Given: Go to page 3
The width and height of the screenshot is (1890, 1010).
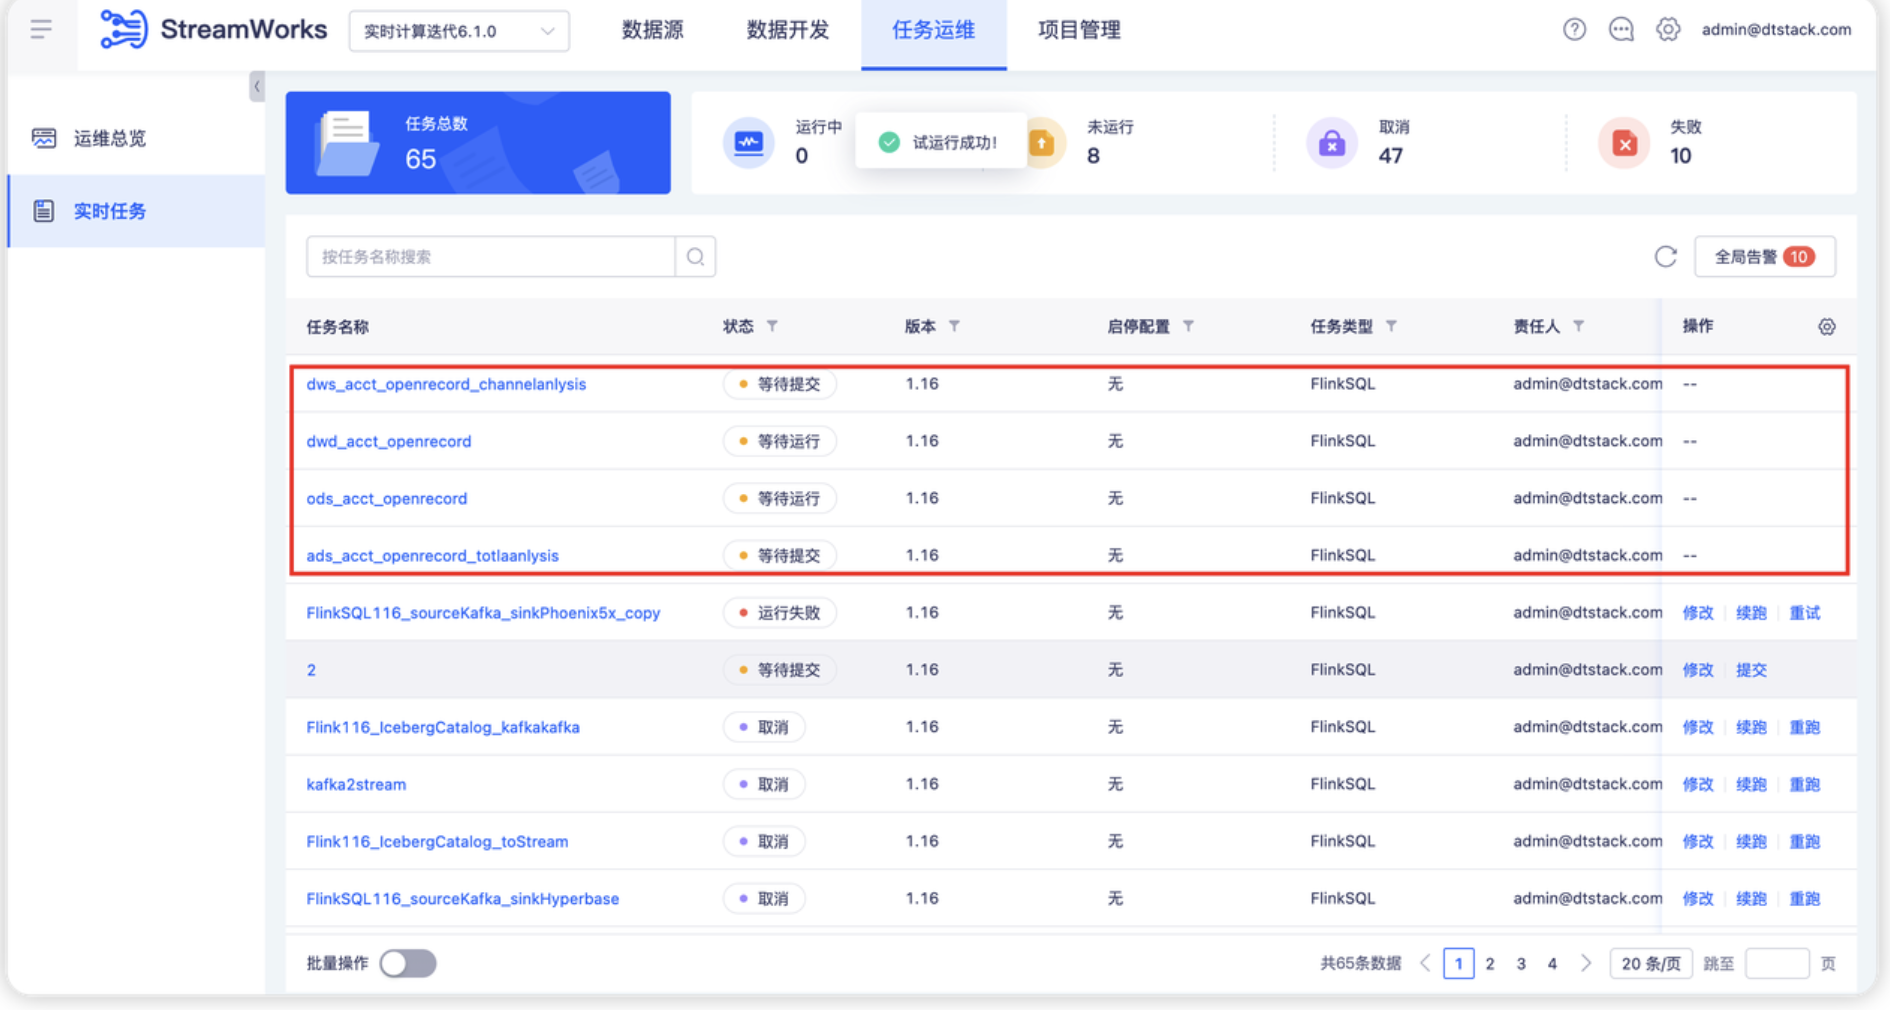Looking at the screenshot, I should click(1521, 963).
